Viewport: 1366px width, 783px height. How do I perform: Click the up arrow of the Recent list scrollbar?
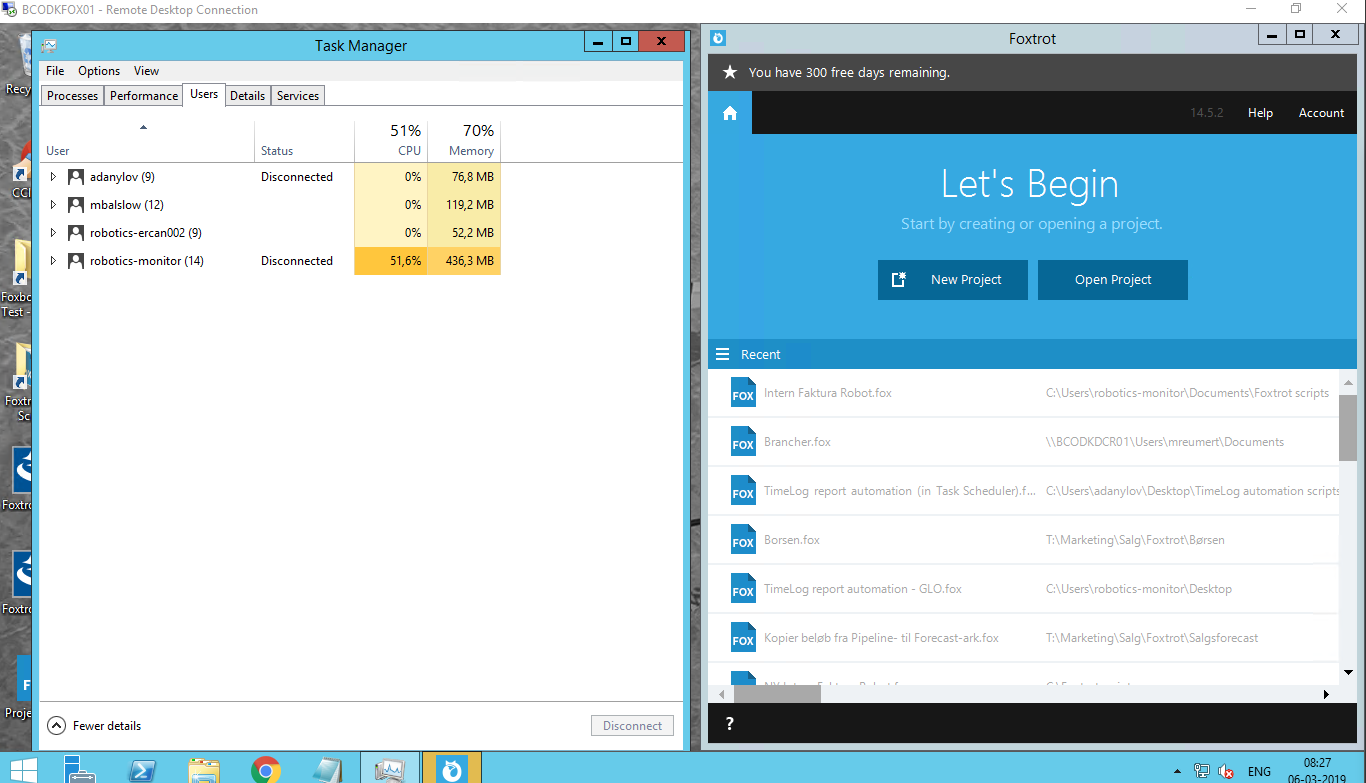[x=1348, y=382]
